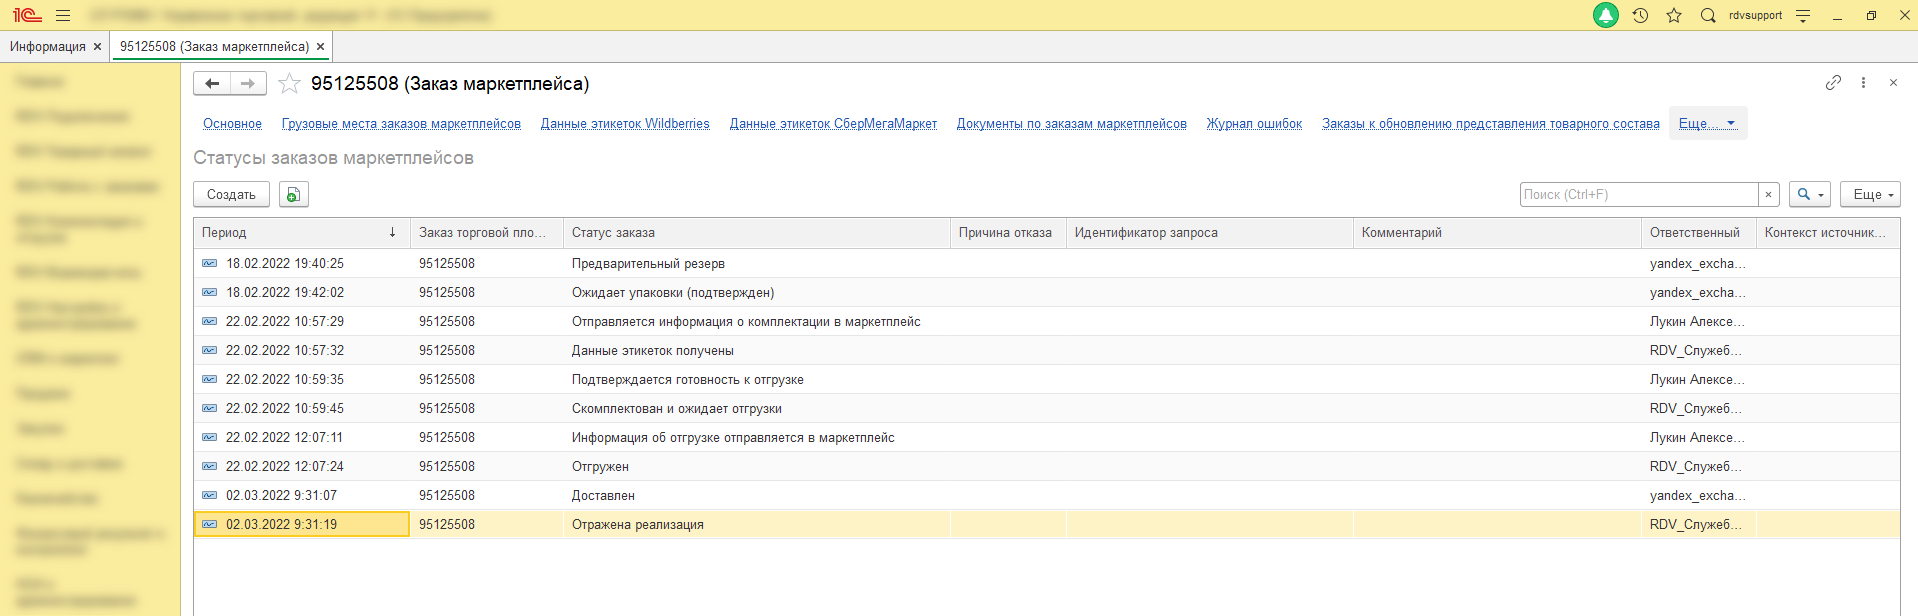Click the global search magnifier icon
This screenshot has width=1918, height=616.
tap(1708, 16)
